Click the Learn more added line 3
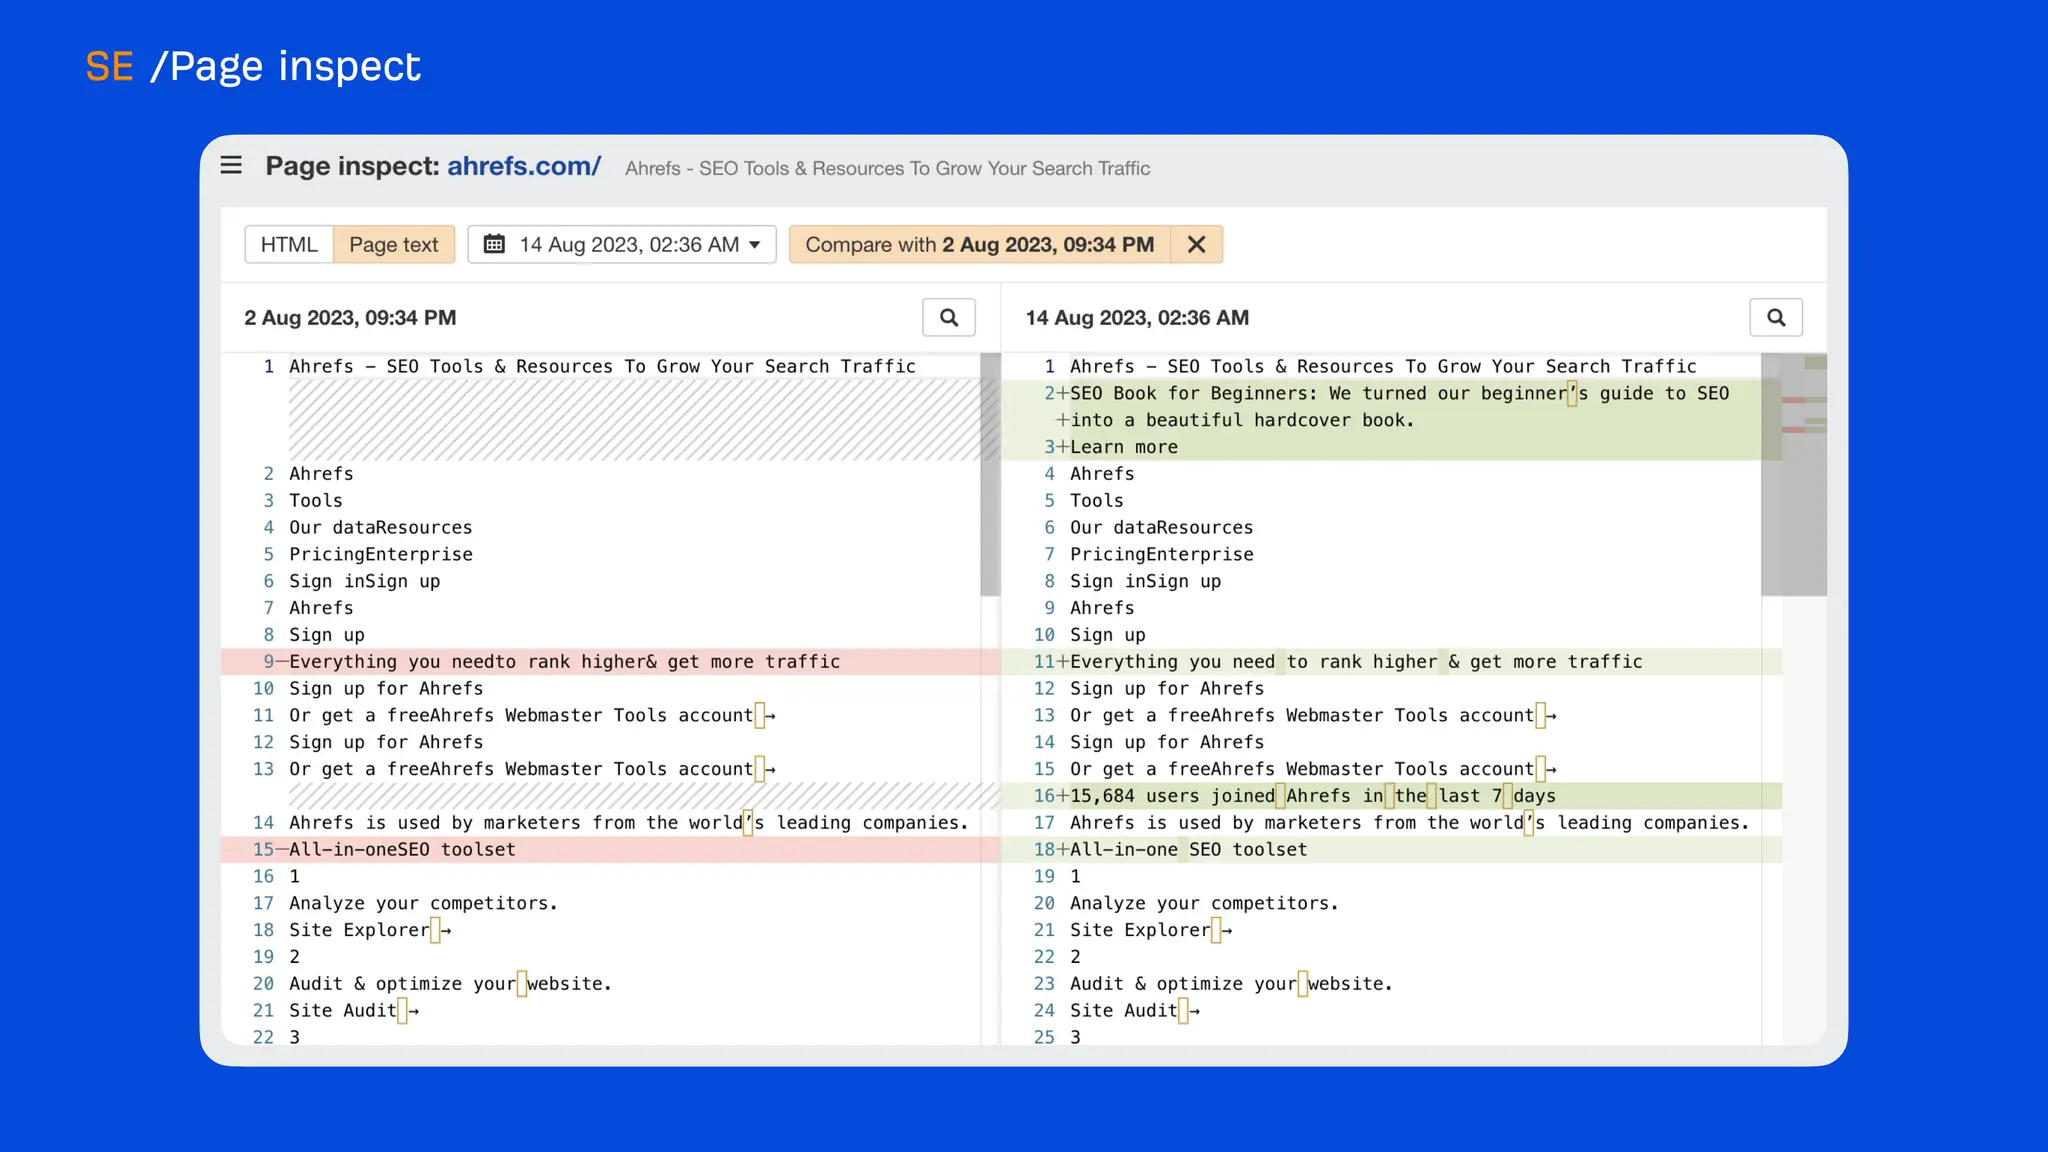Screen dimensions: 2048x1152 pyautogui.click(x=1123, y=447)
